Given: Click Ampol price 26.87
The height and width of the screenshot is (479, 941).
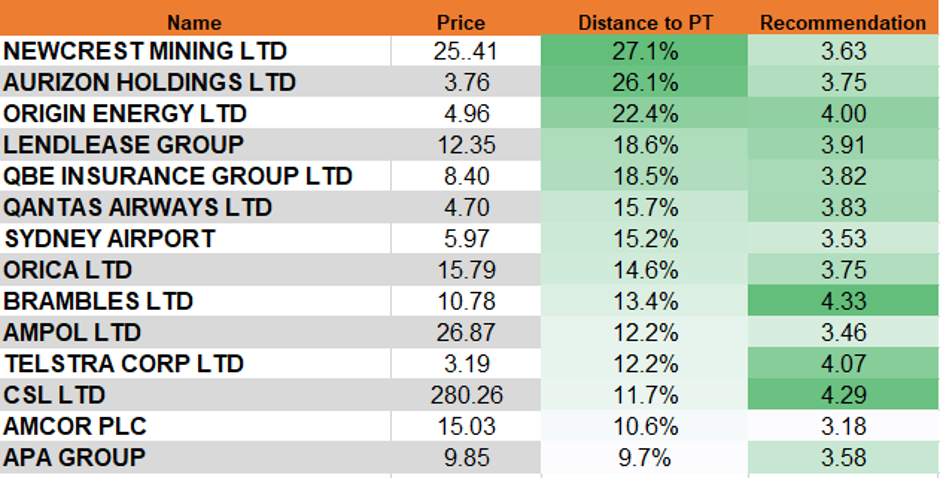Looking at the screenshot, I should 466,331.
